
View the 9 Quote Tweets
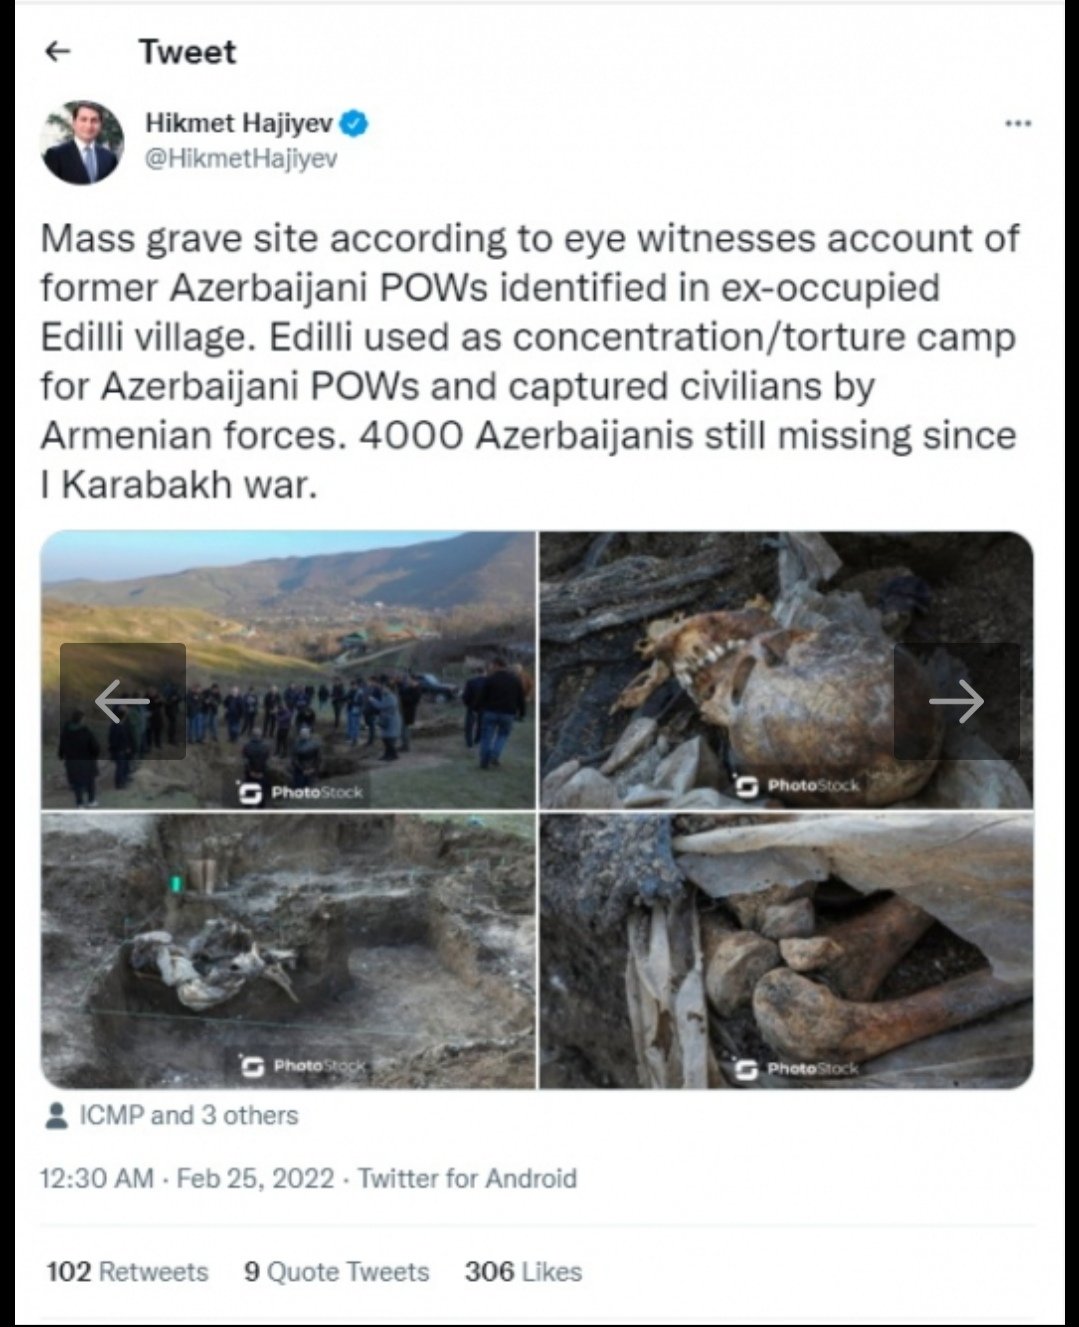(x=336, y=1272)
